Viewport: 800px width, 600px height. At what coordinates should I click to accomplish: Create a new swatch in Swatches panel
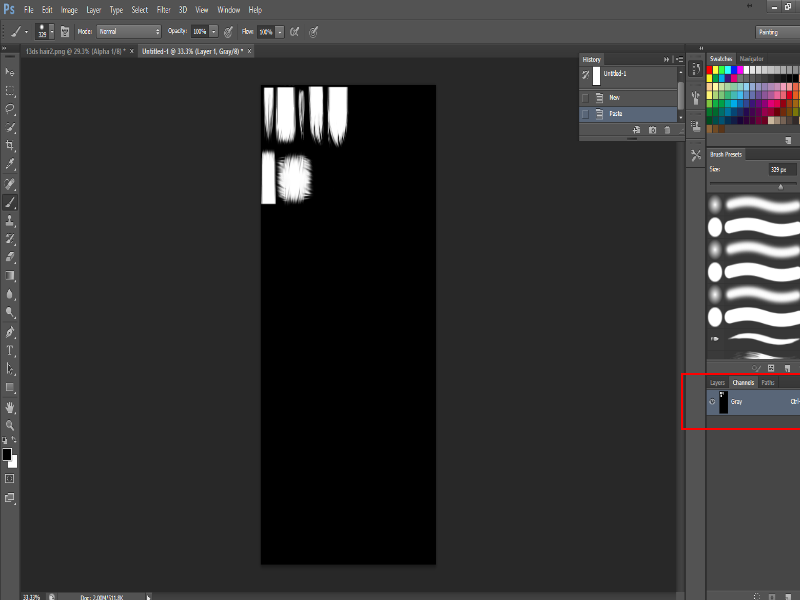click(788, 140)
